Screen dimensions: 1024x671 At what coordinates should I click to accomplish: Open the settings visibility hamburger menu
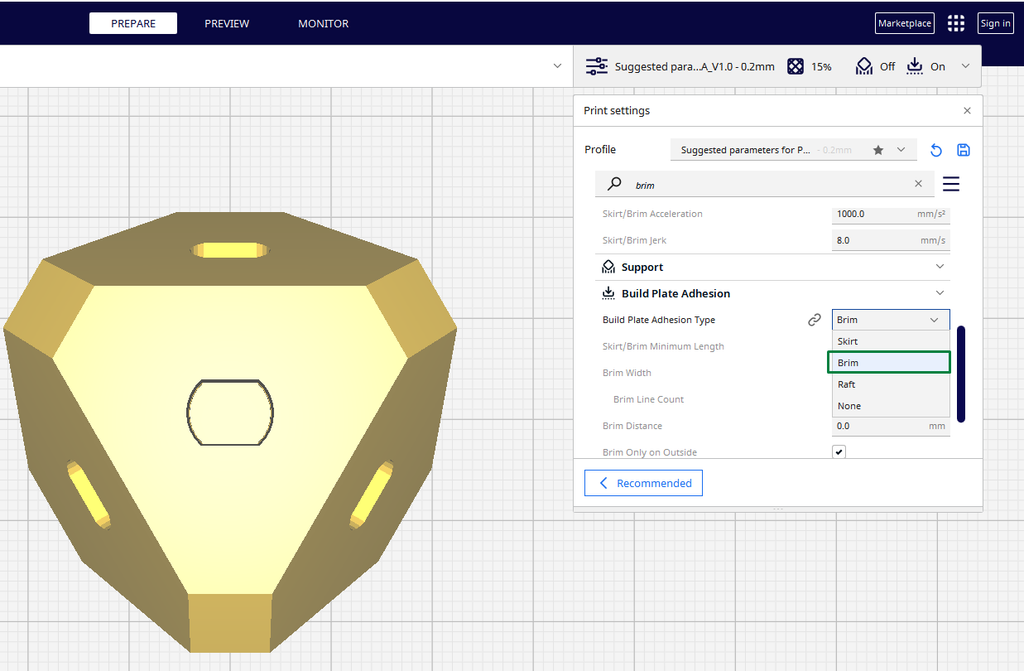coord(951,184)
